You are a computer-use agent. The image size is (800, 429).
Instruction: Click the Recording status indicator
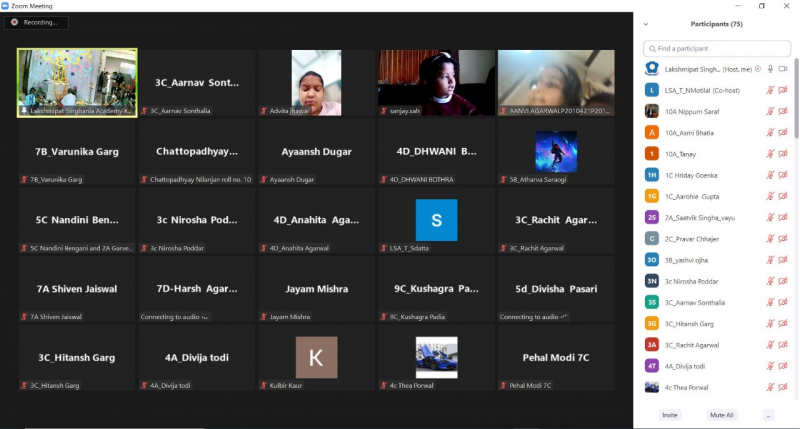click(34, 22)
